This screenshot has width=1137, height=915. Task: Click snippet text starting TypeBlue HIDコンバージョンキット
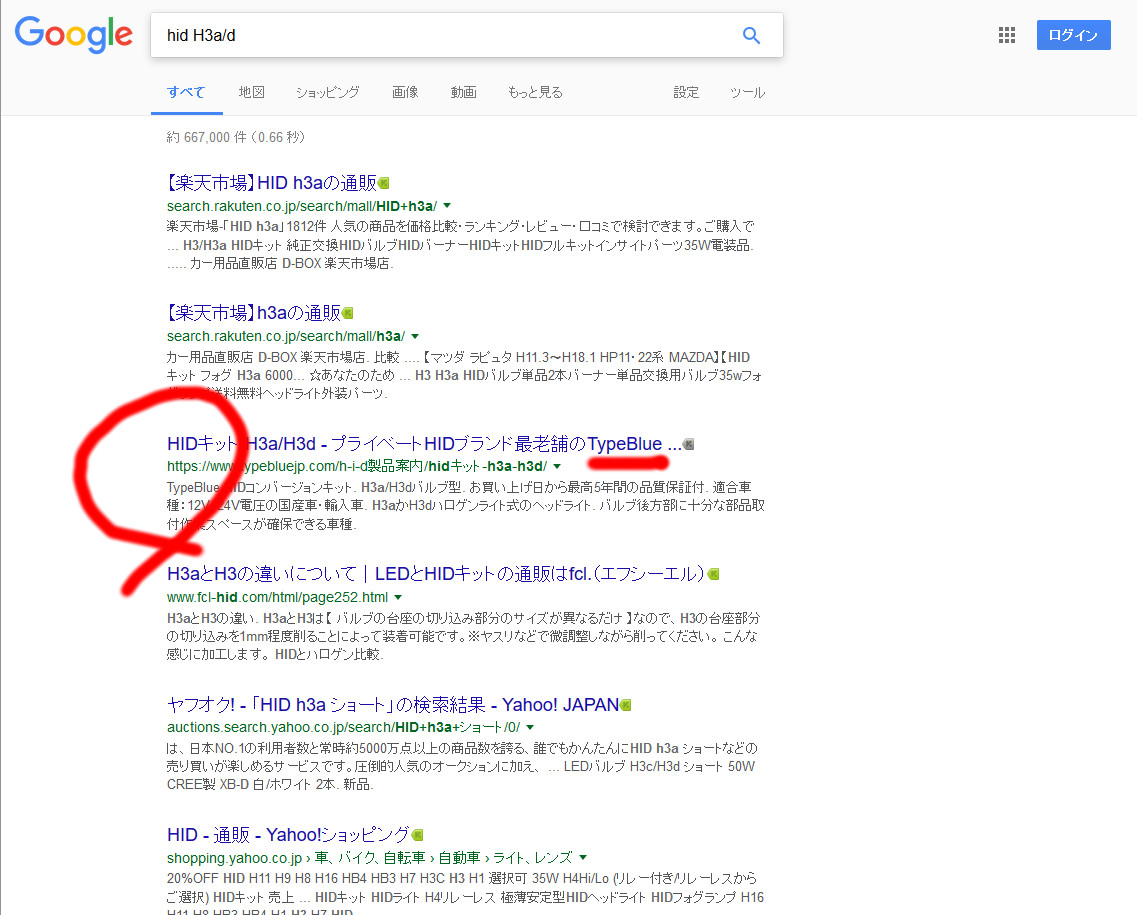pos(466,505)
